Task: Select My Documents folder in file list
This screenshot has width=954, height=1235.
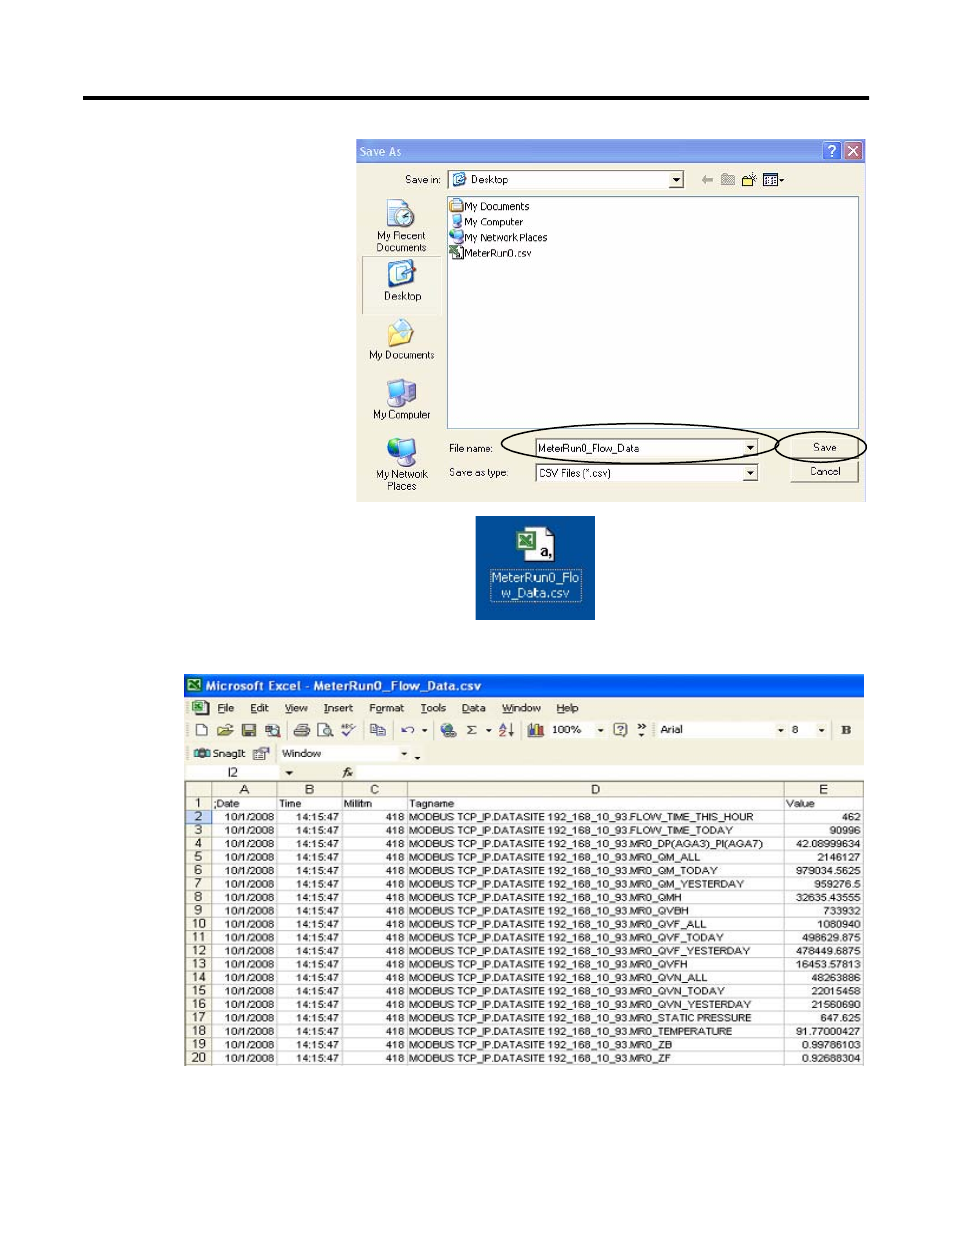Action: pos(490,206)
